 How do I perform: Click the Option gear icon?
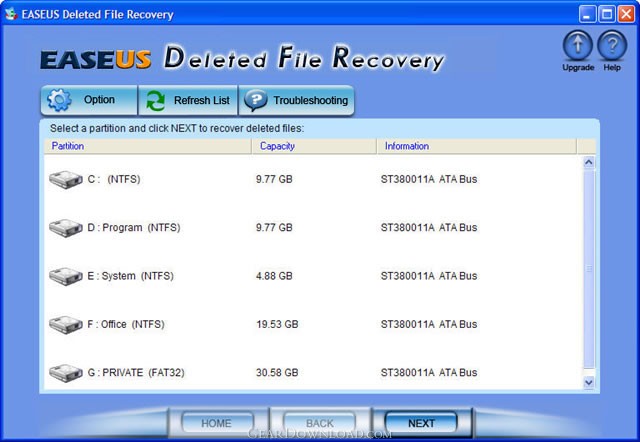click(x=59, y=100)
